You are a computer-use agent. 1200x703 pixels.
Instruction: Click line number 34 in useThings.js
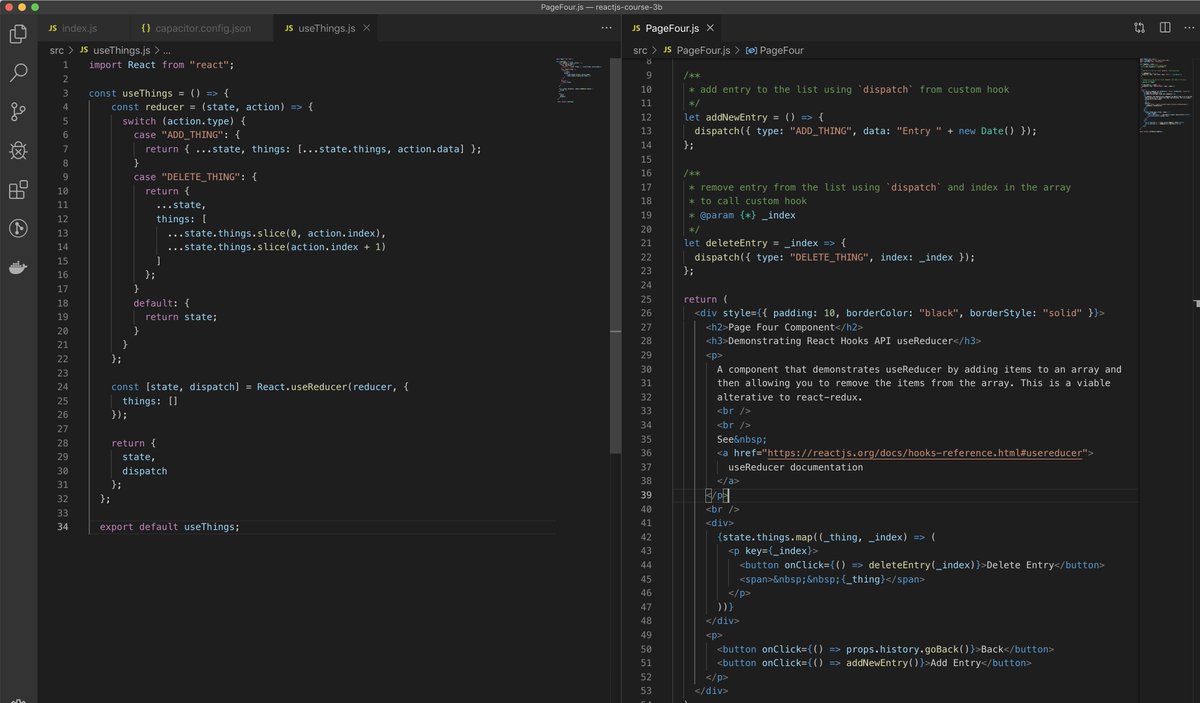[x=62, y=527]
